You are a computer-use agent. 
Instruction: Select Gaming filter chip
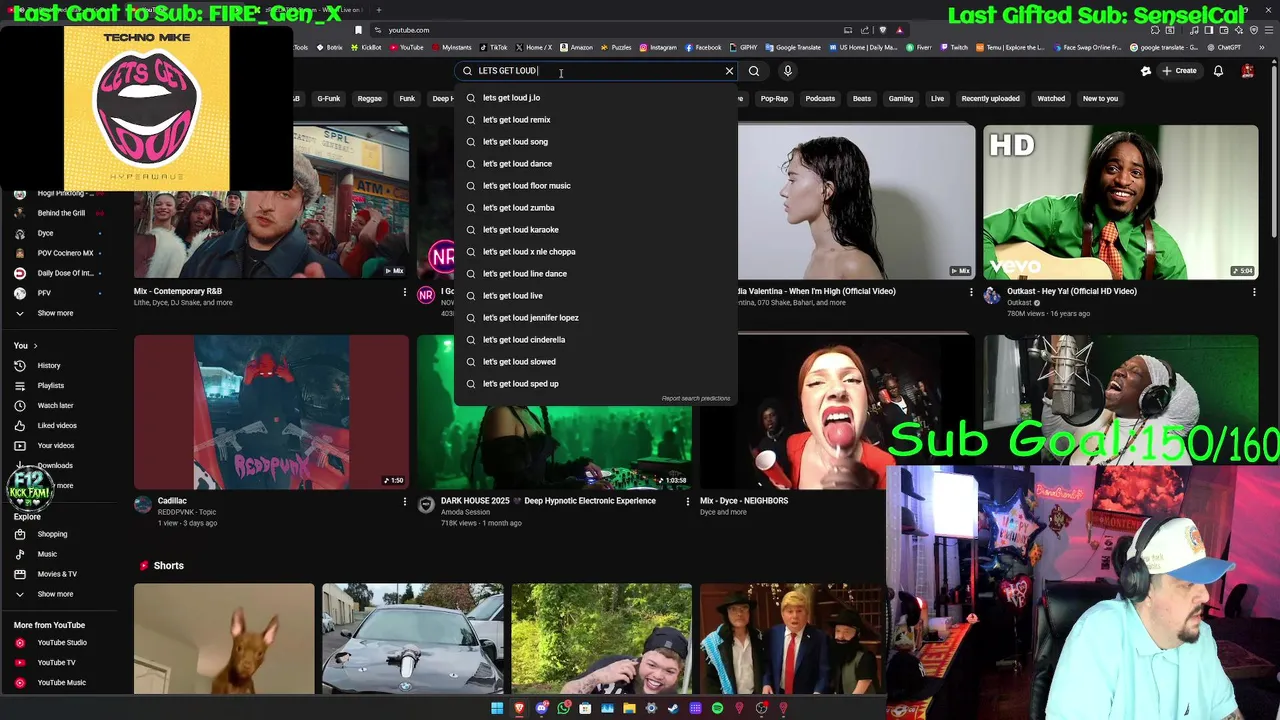click(x=901, y=99)
